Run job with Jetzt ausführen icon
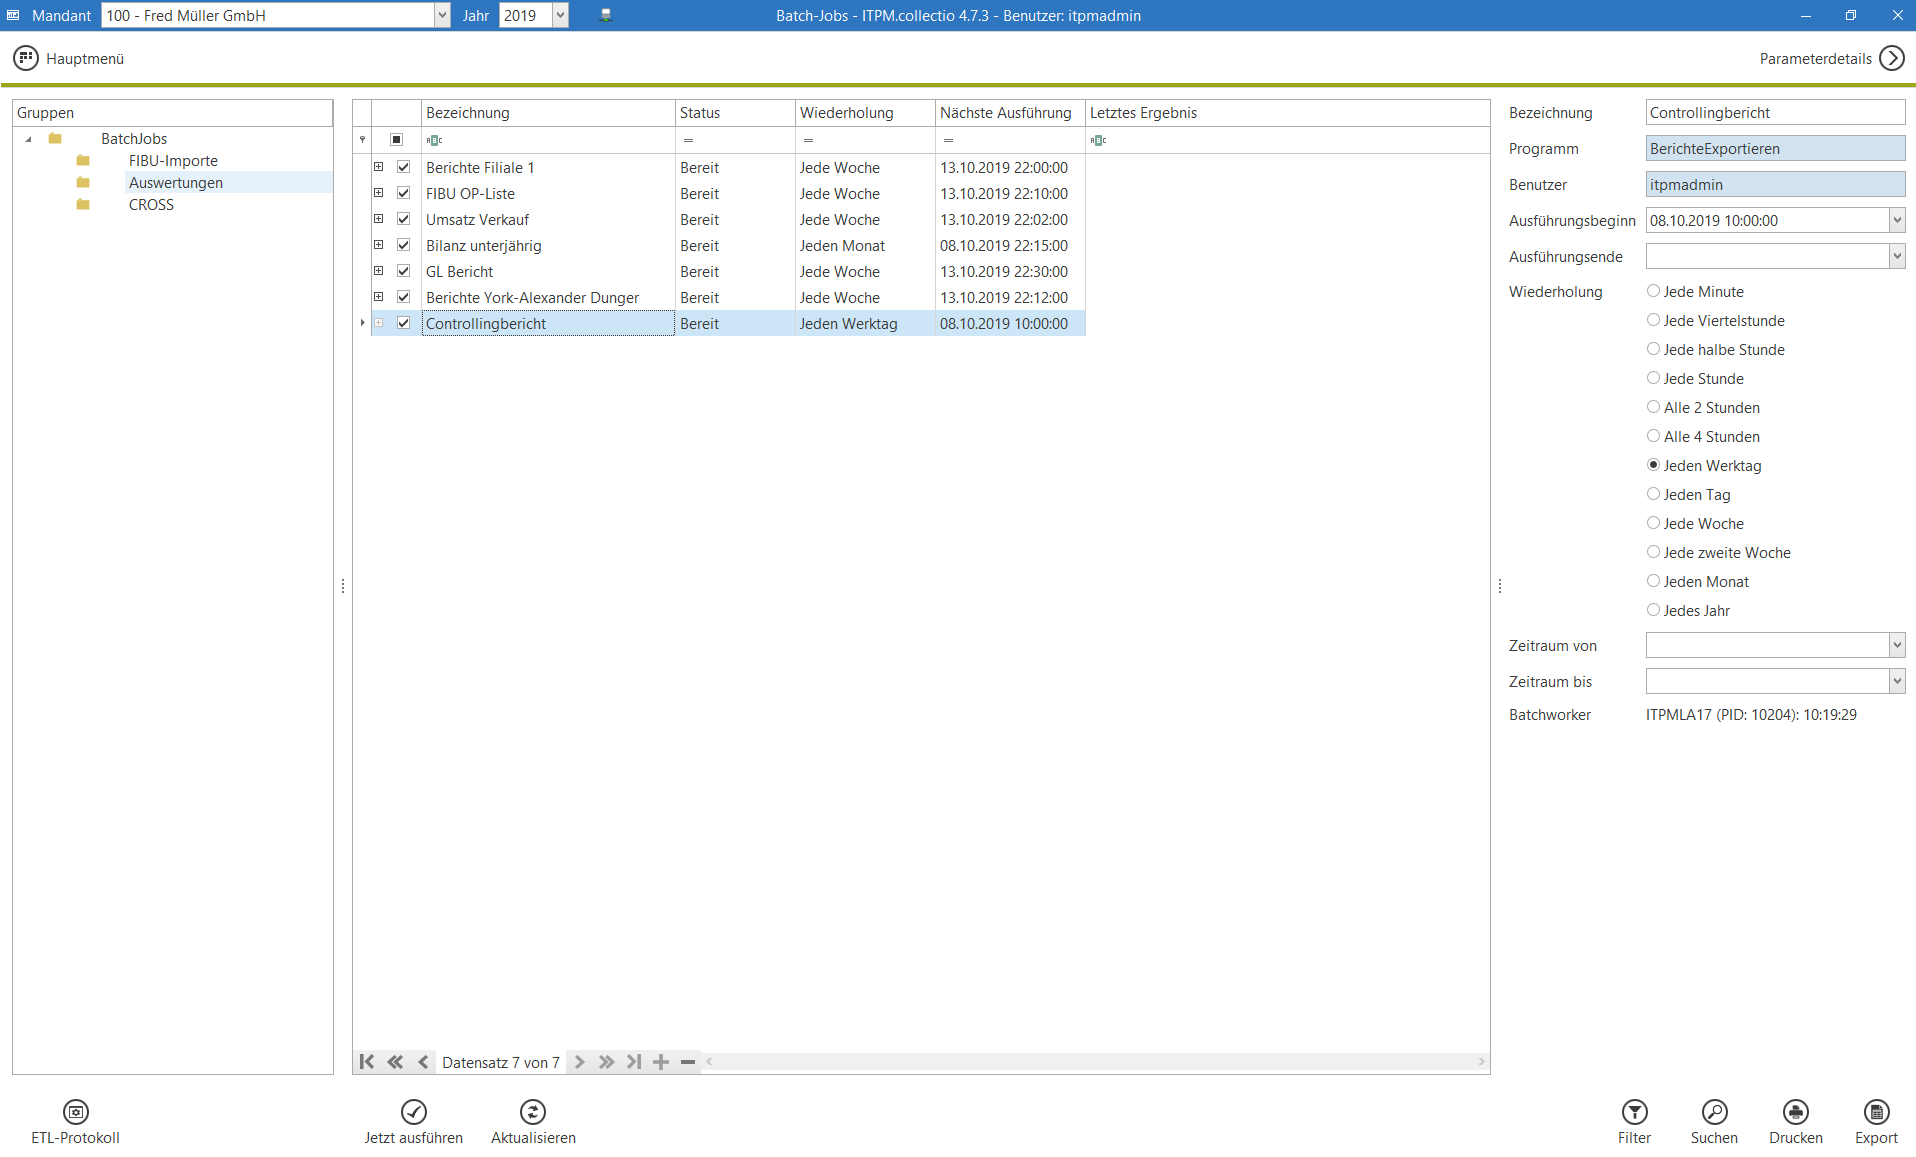This screenshot has width=1916, height=1157. tap(414, 1112)
